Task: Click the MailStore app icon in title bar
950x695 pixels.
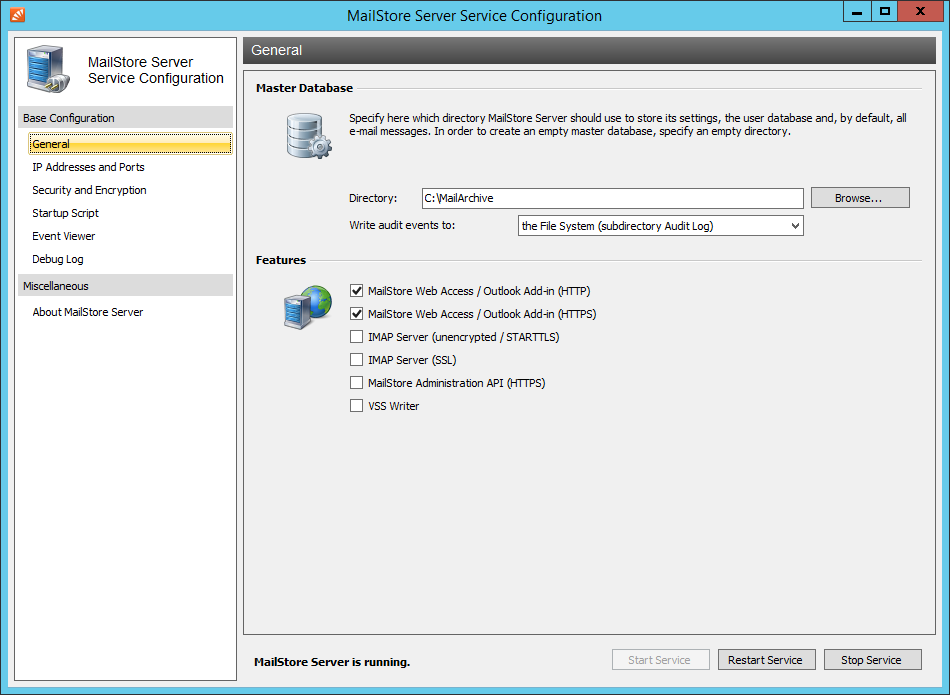Action: point(18,15)
